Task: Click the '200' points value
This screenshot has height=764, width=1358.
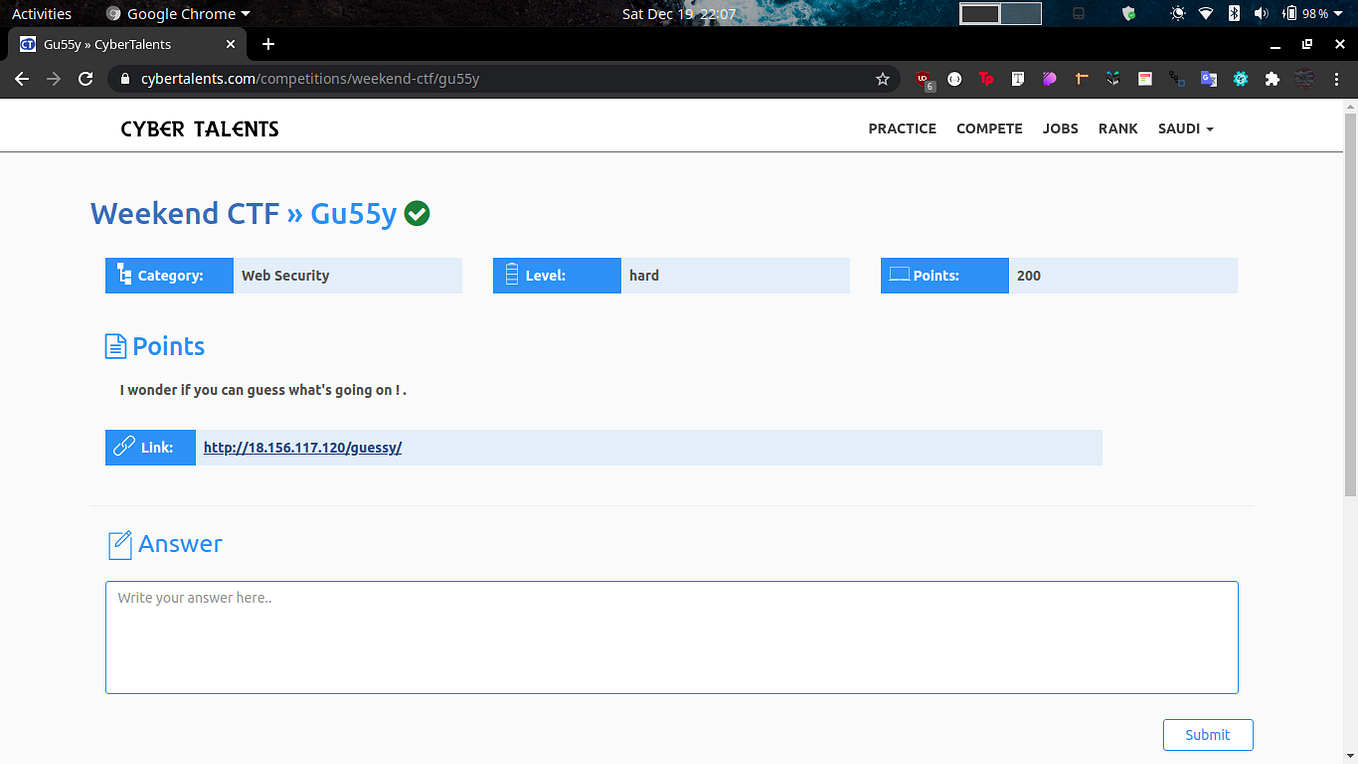Action: click(x=1029, y=275)
